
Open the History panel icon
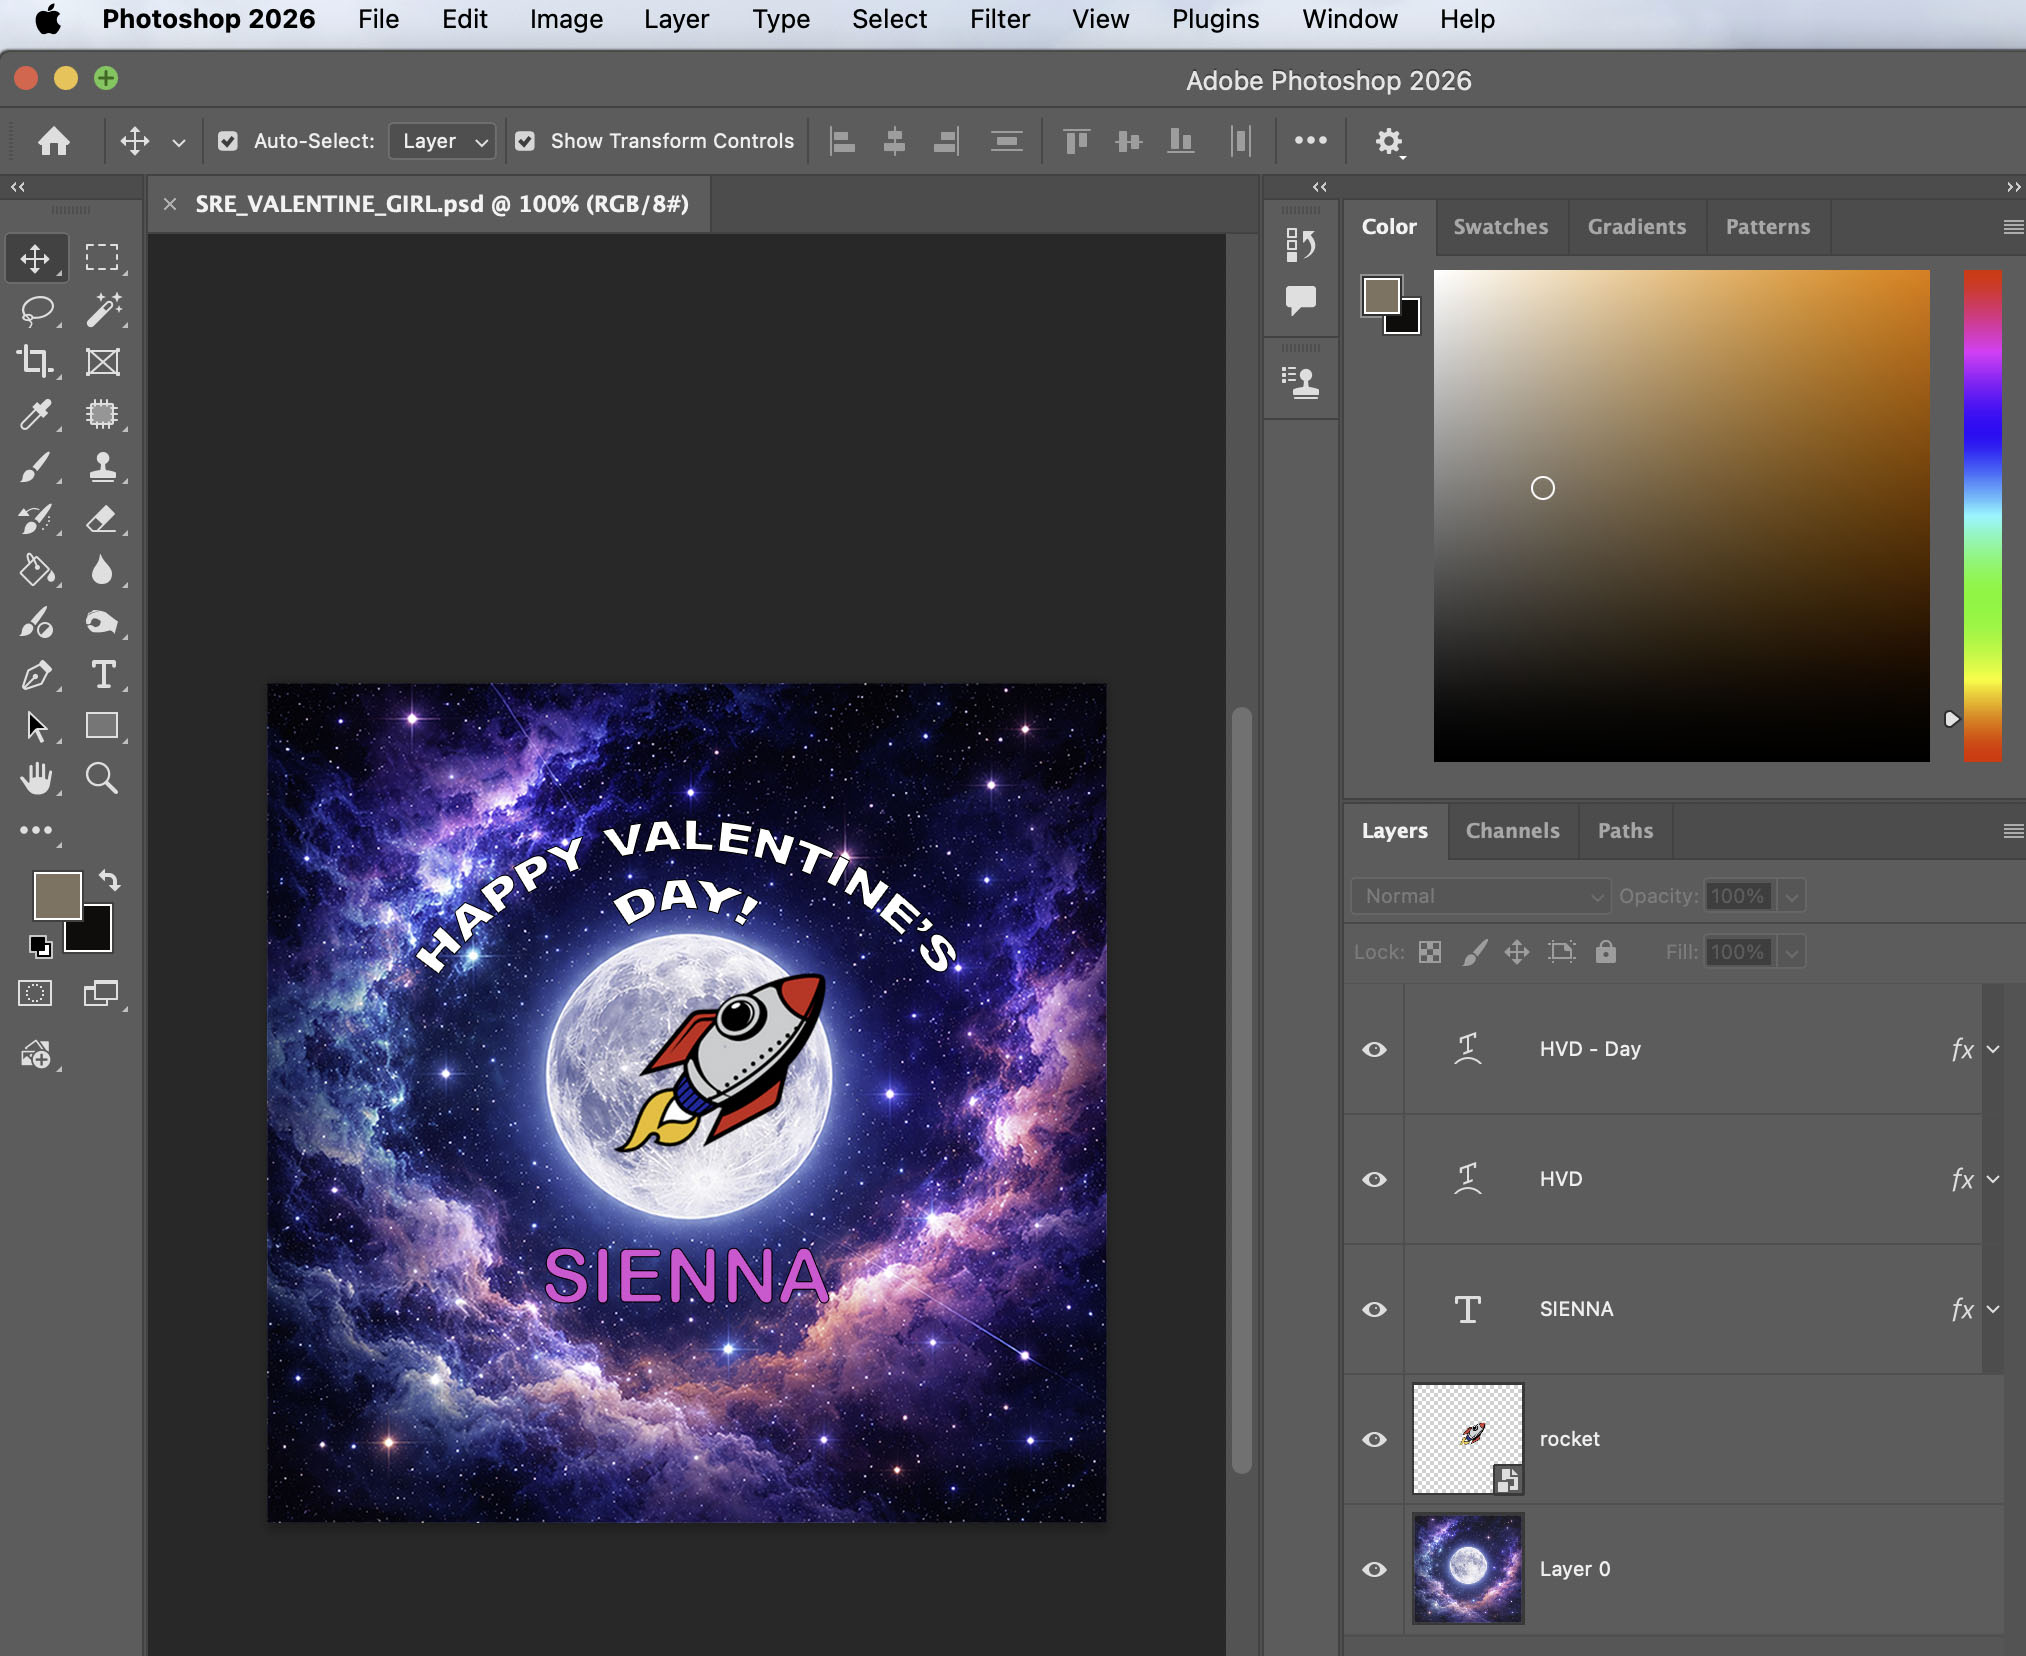tap(1300, 244)
